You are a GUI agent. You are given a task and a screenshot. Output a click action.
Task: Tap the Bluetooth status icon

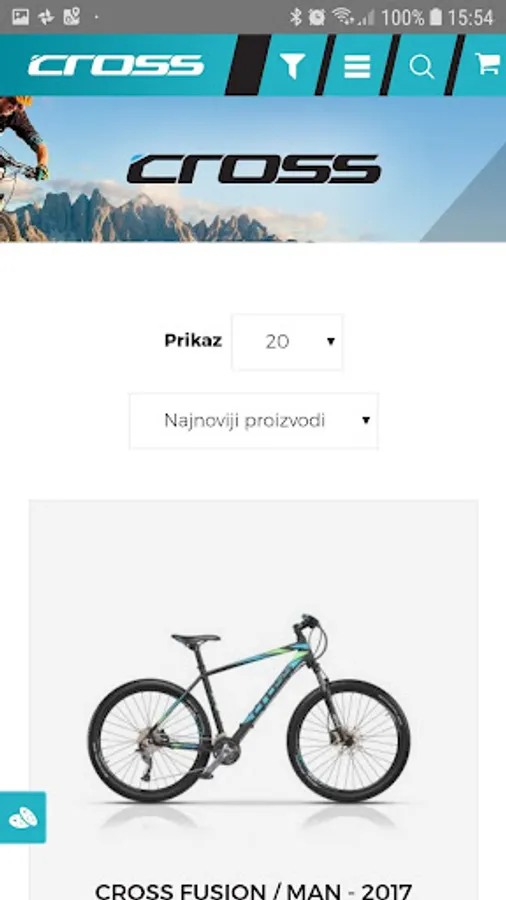[x=295, y=17]
